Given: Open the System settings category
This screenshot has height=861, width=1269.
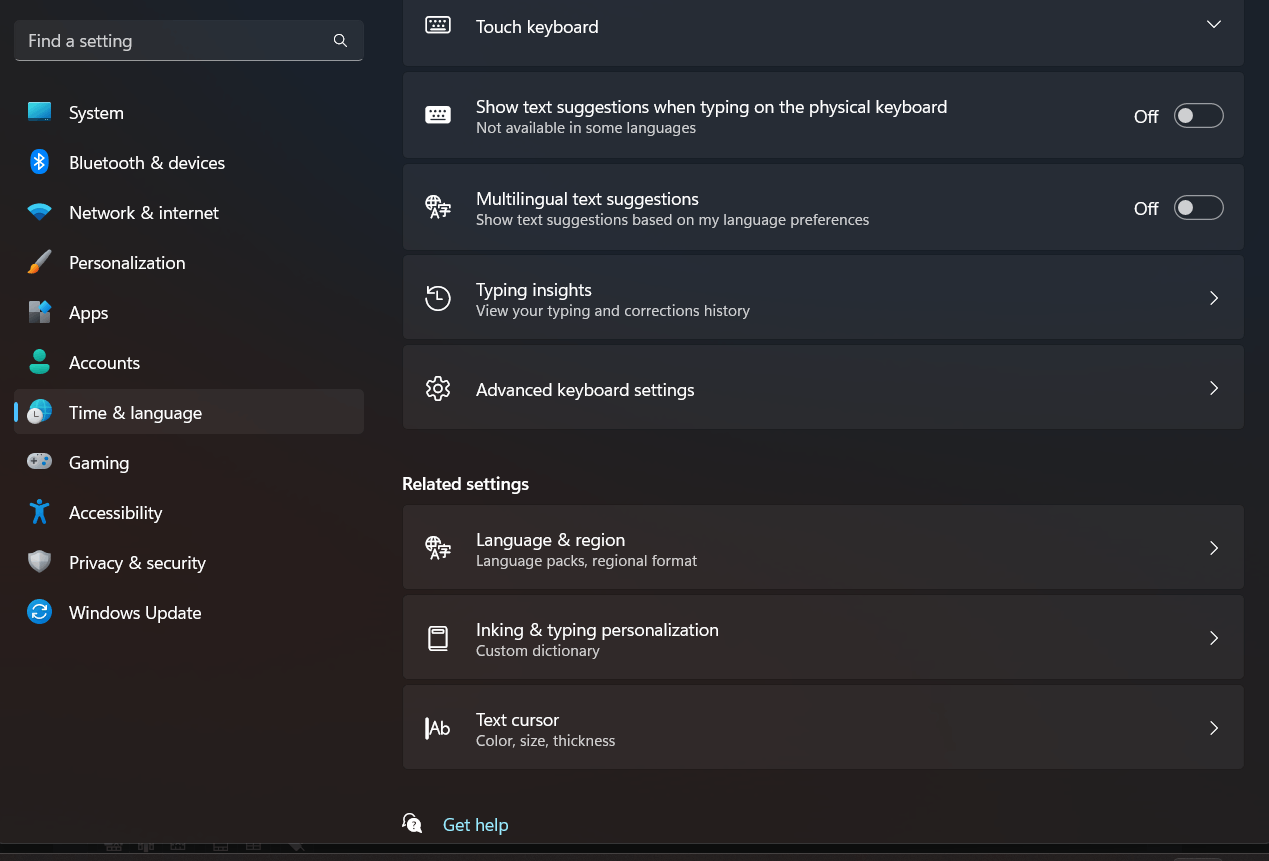Looking at the screenshot, I should [x=96, y=113].
